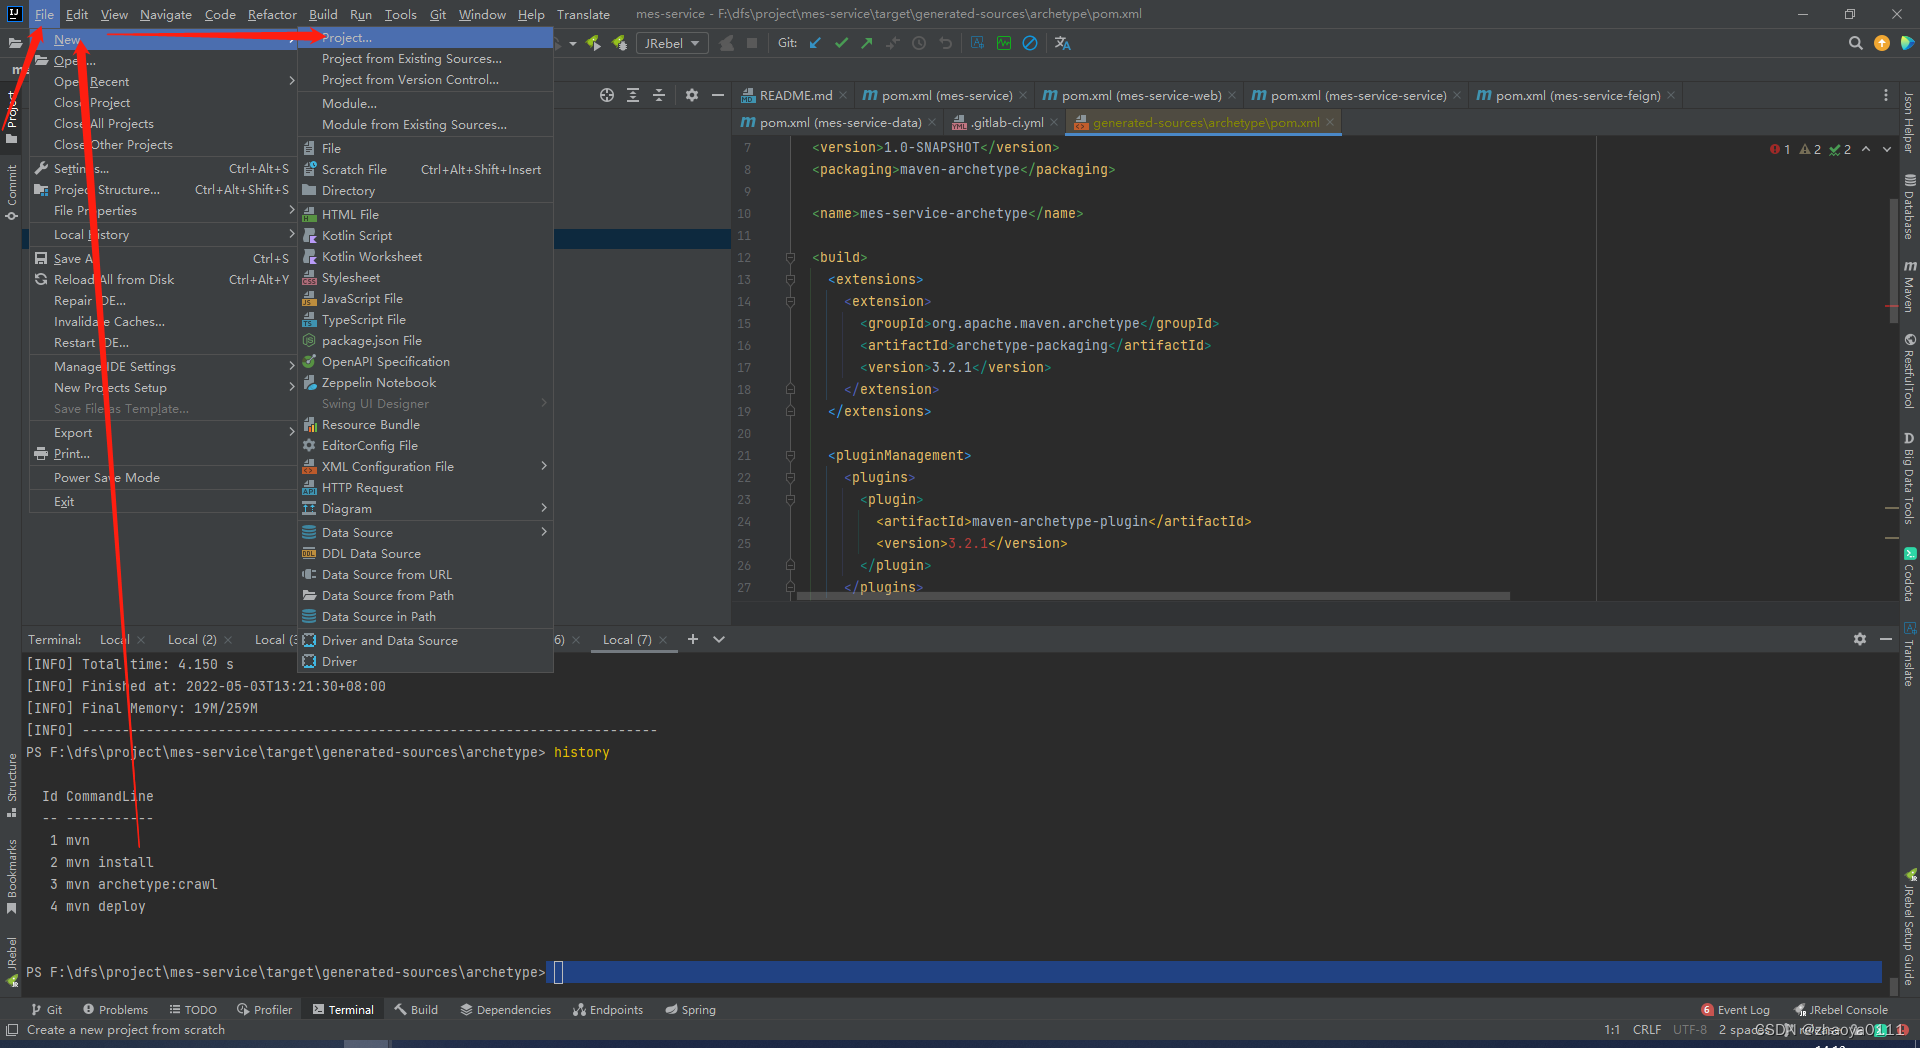Toggle the Bookmarks tool window
The image size is (1920, 1048).
pos(11,876)
